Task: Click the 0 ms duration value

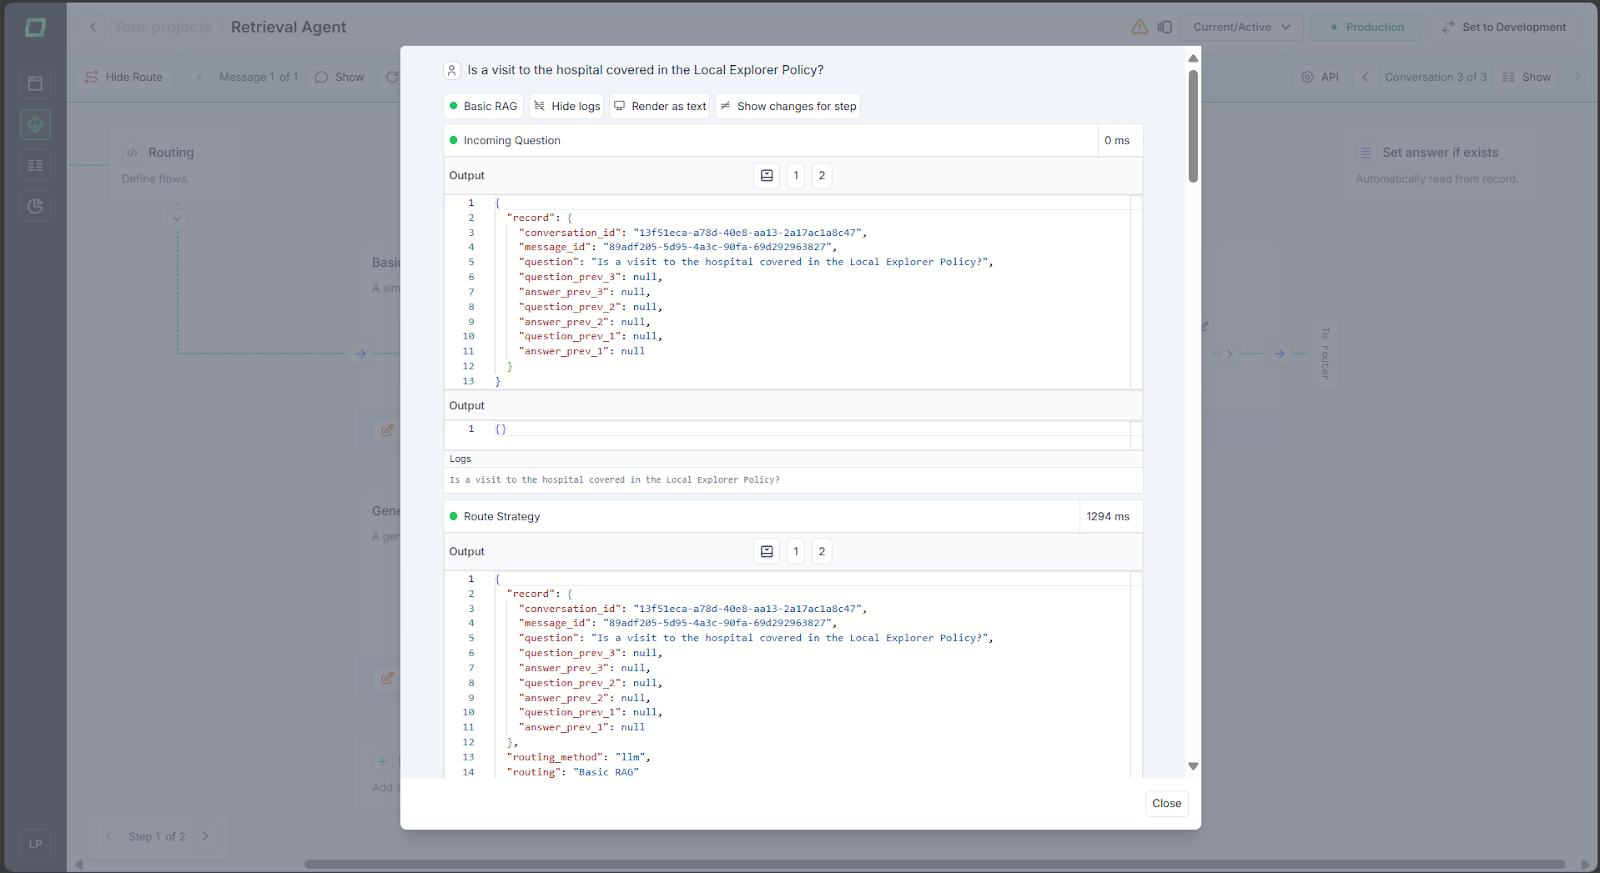Action: (1117, 140)
